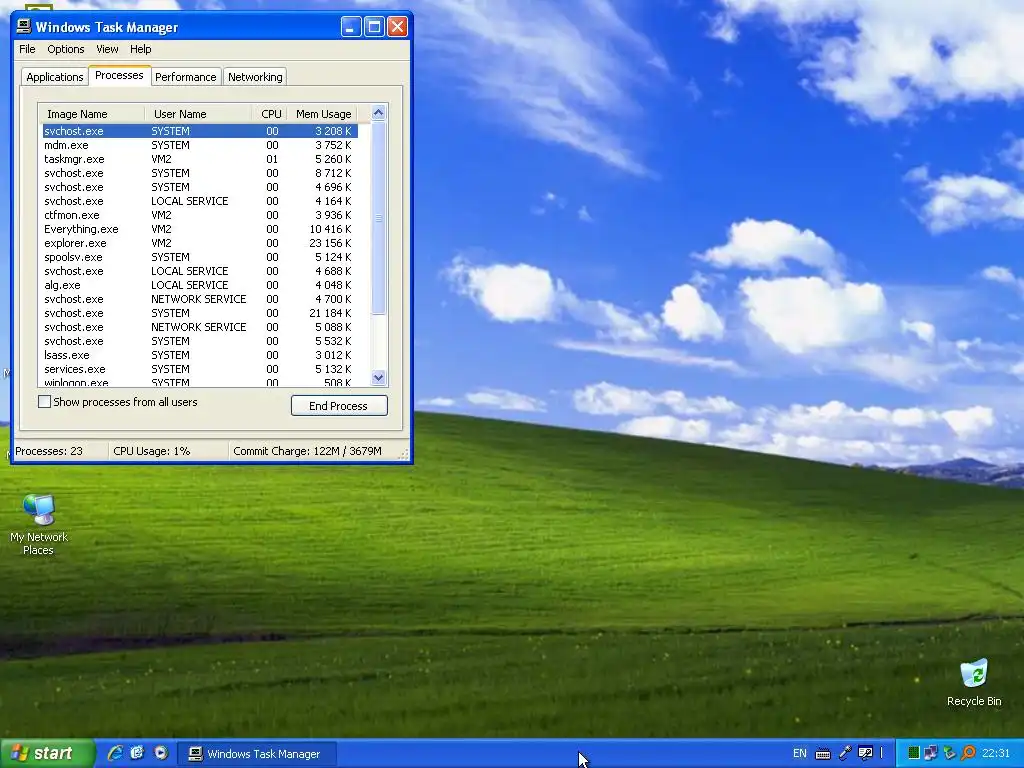The width and height of the screenshot is (1024, 768).
Task: Open the File menu
Action: tap(27, 49)
